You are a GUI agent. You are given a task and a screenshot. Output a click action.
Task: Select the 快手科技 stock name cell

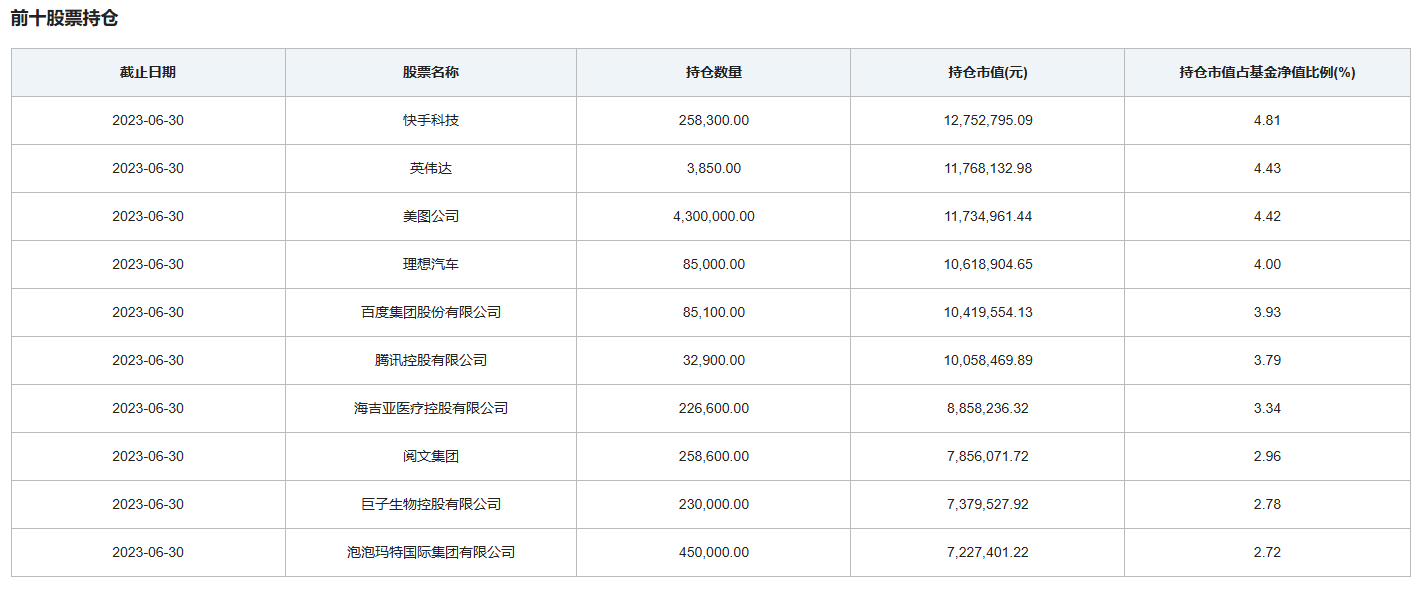431,121
